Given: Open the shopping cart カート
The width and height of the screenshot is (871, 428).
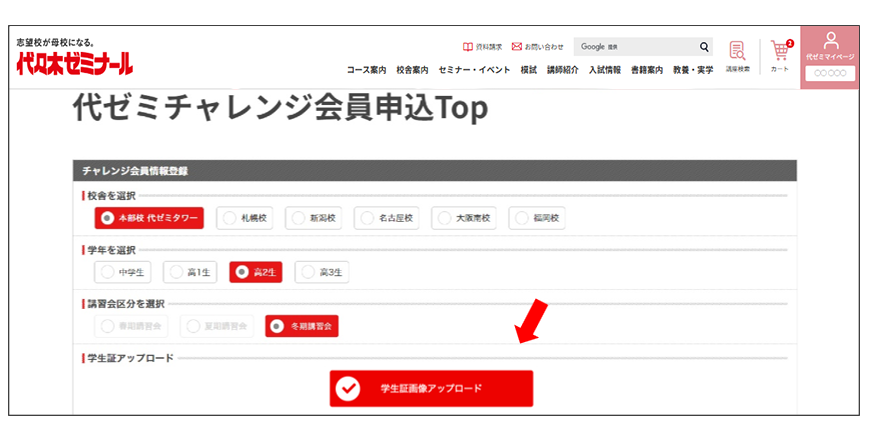Looking at the screenshot, I should pyautogui.click(x=780, y=55).
